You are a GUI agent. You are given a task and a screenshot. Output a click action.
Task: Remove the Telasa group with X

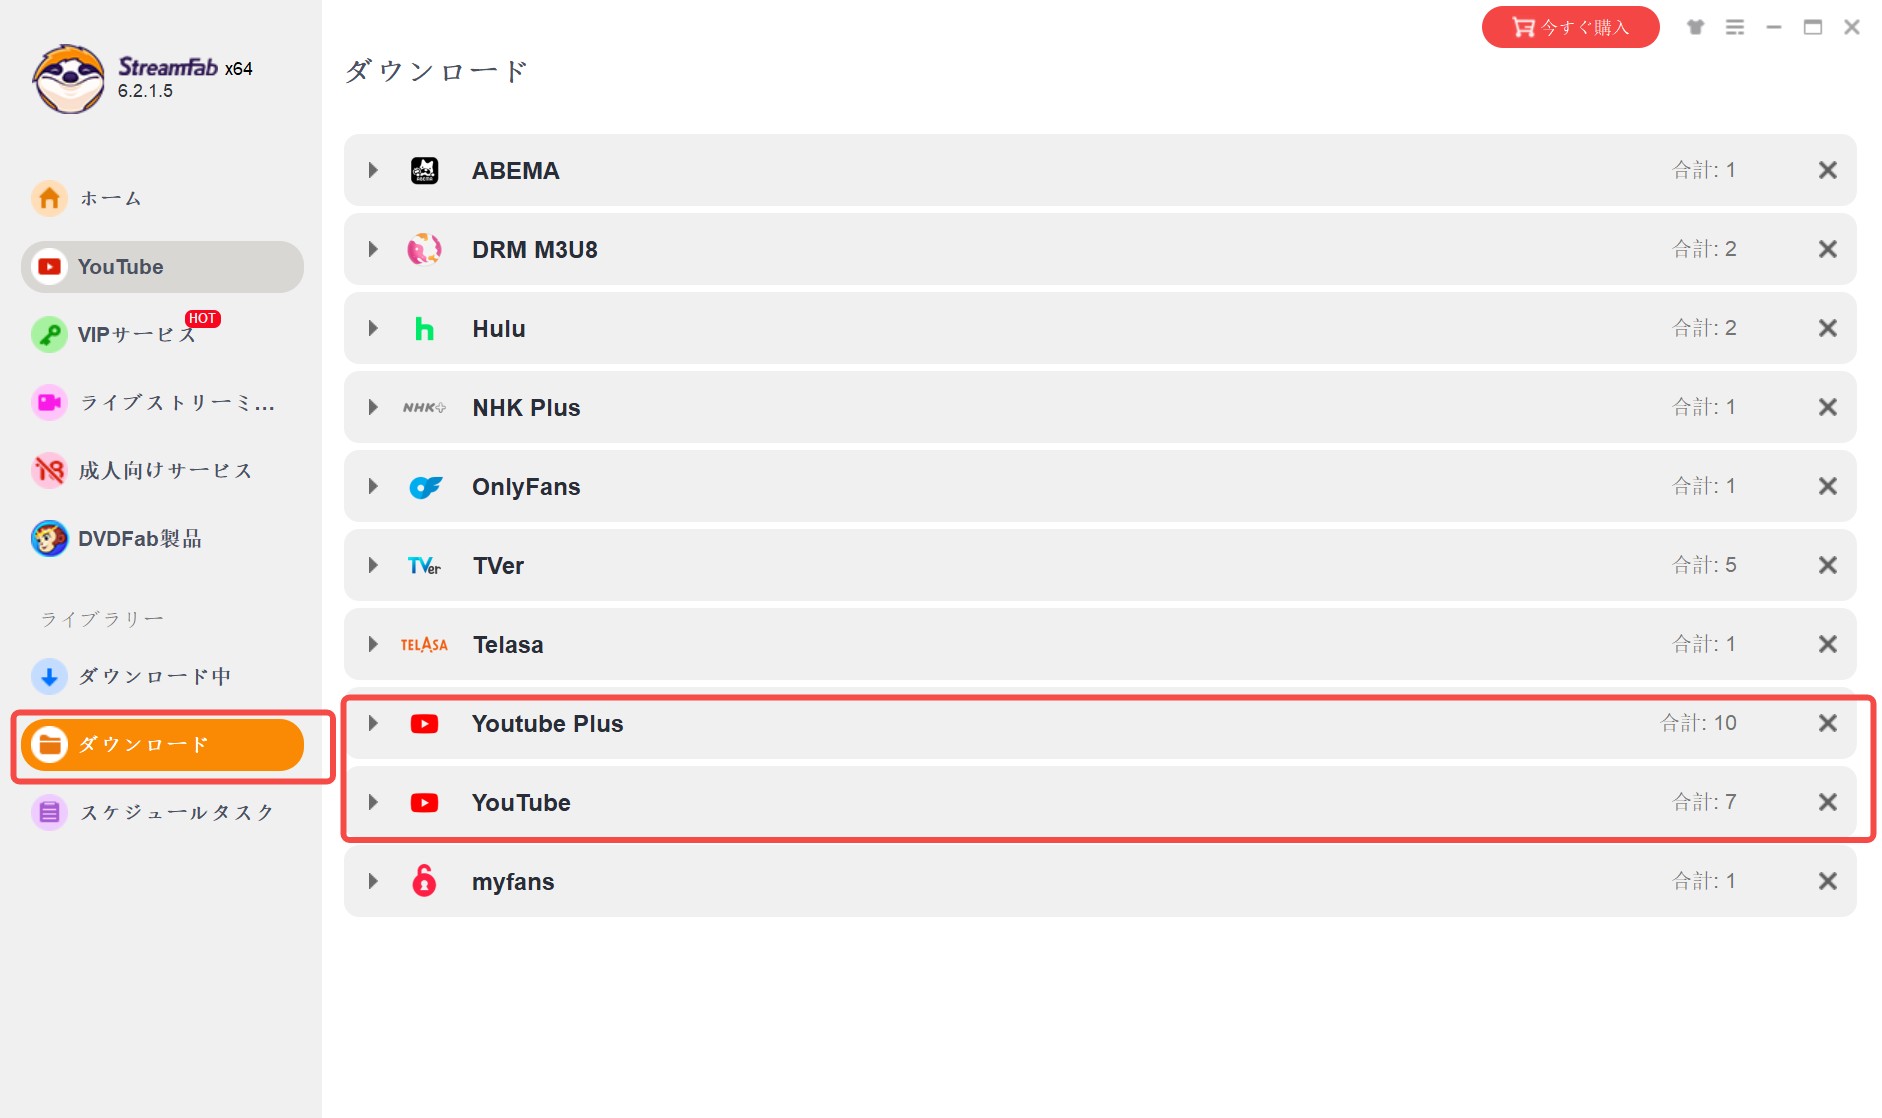1828,644
